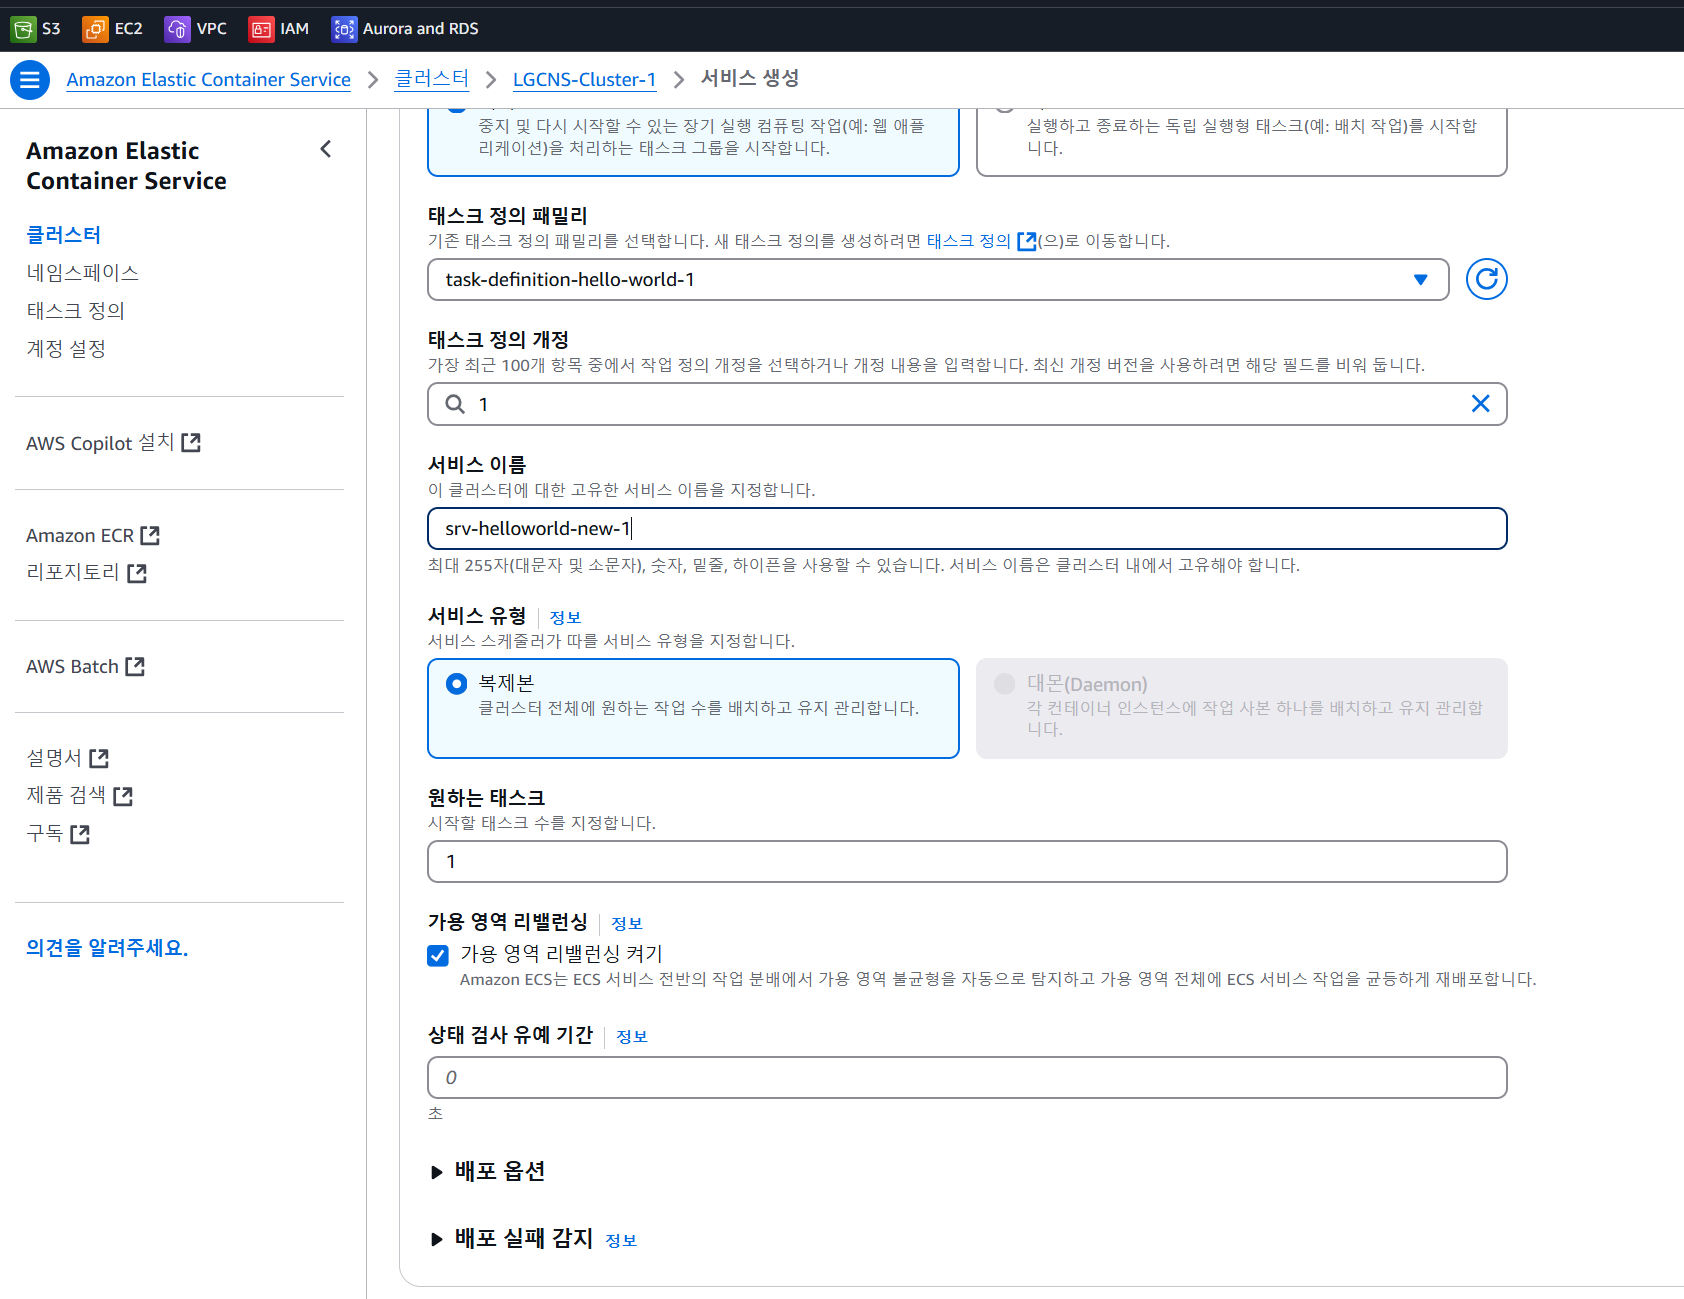This screenshot has width=1684, height=1299.
Task: Toggle 가용 영역 리밸런싱 켜기 checkbox
Action: 438,956
